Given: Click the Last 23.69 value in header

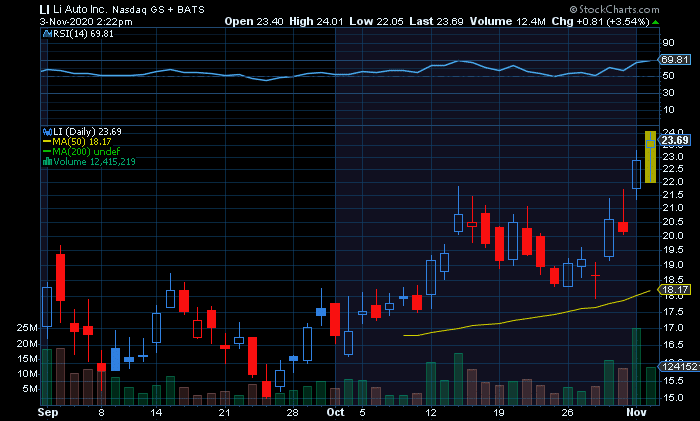Looking at the screenshot, I should [x=436, y=21].
